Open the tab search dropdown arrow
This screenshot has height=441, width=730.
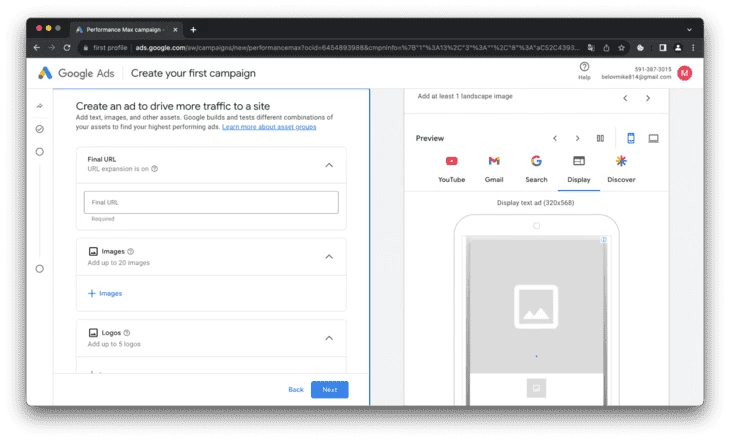click(x=689, y=29)
